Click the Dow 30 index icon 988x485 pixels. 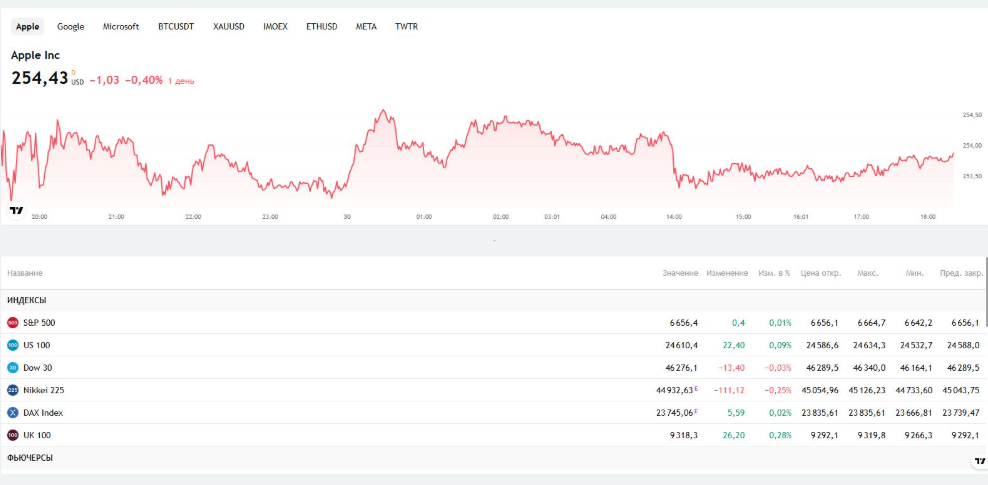(x=13, y=367)
